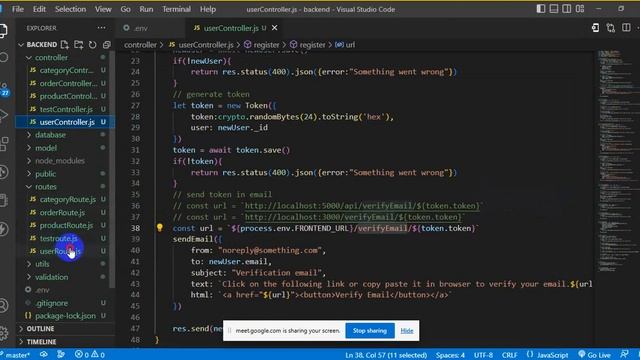Toggle primary side bar layout icon
This screenshot has width=640, height=360.
(x=541, y=9)
